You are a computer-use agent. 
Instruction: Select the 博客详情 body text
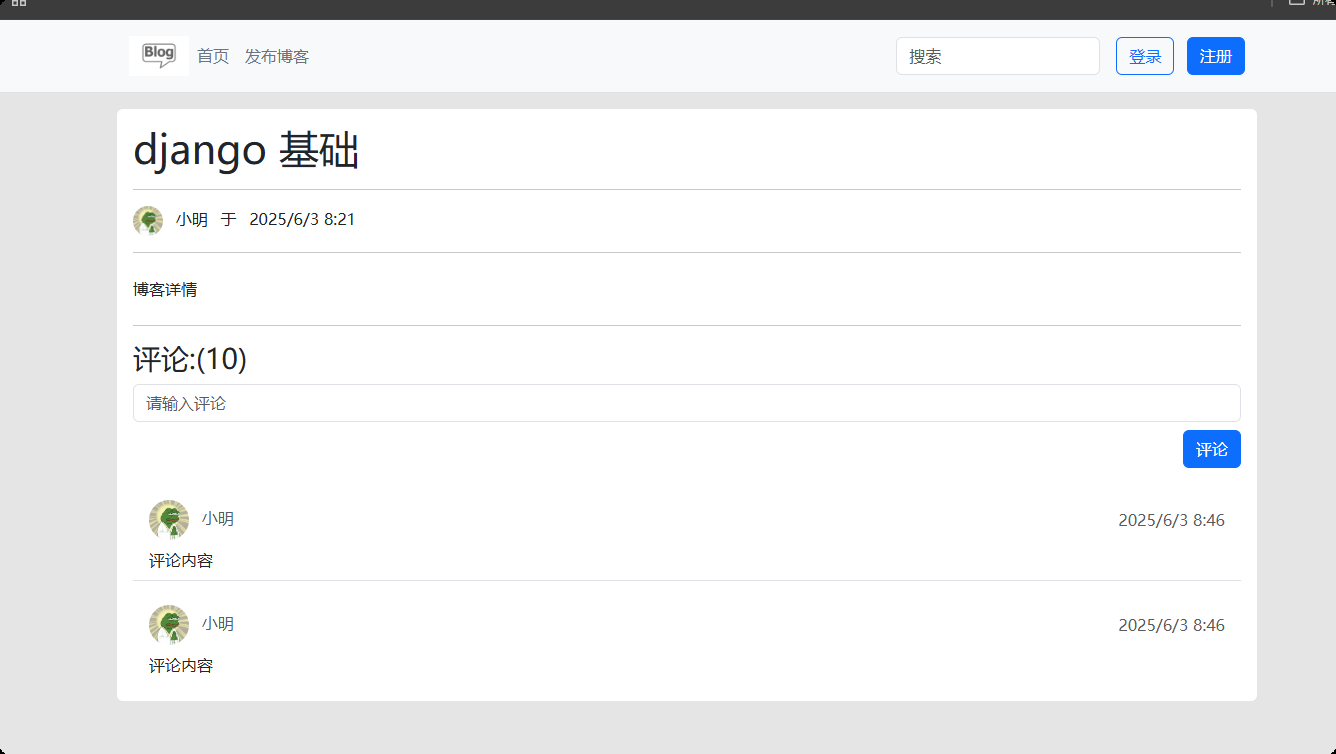165,290
